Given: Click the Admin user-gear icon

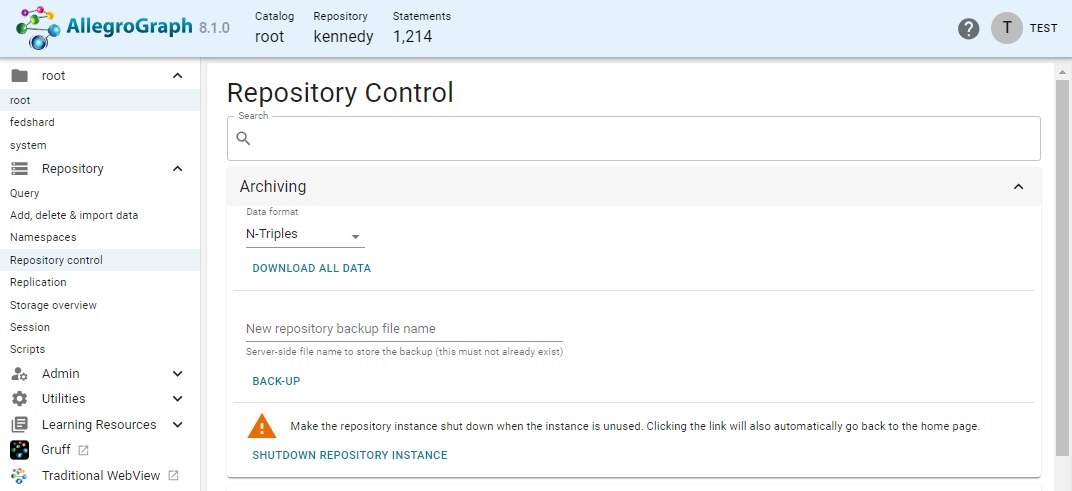Looking at the screenshot, I should 19,374.
